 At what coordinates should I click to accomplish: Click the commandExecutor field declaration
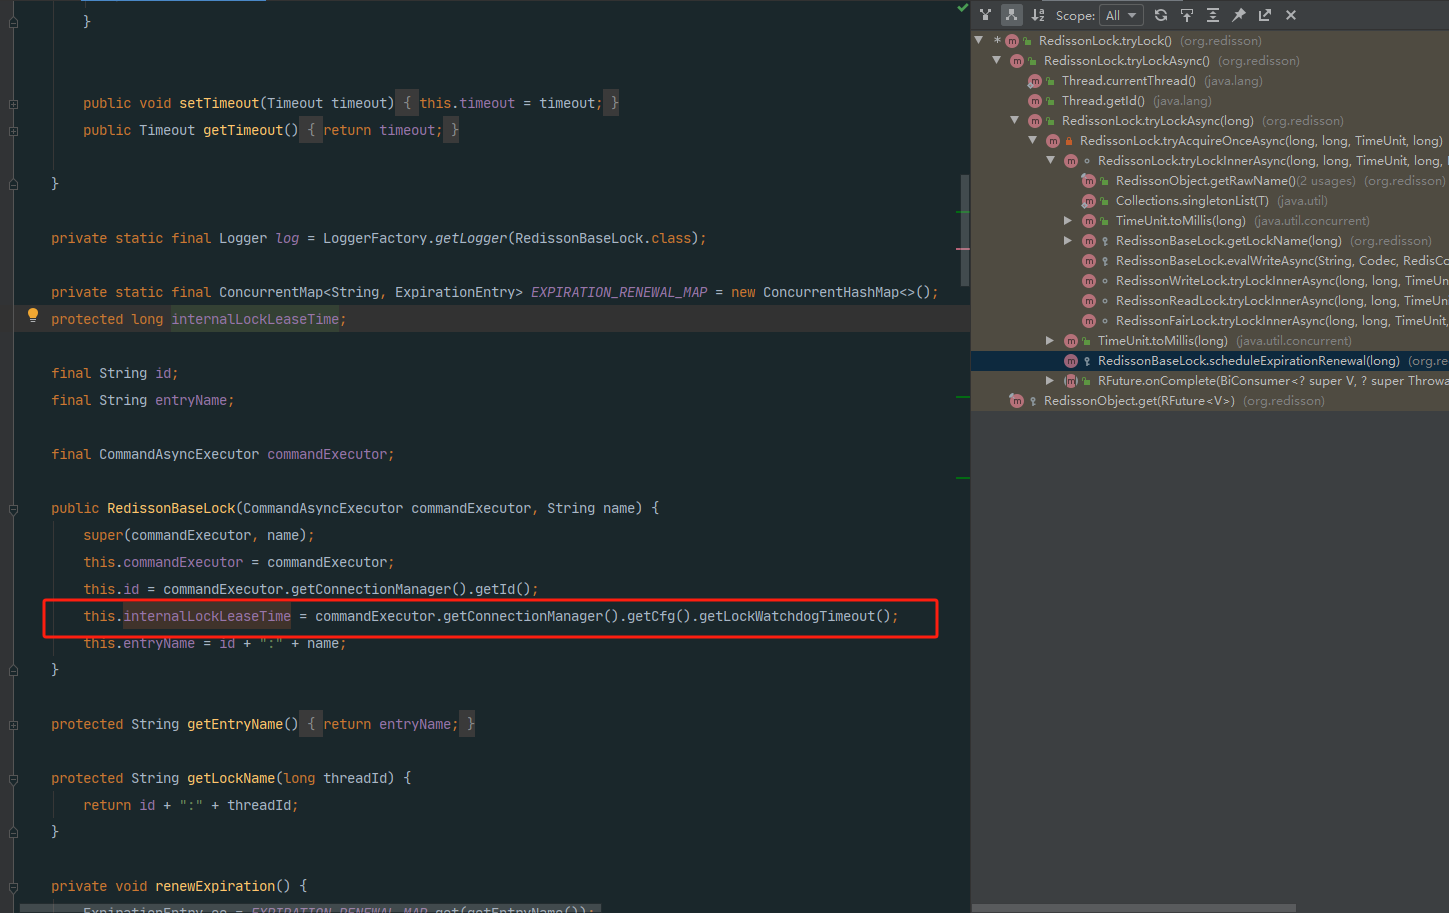click(327, 454)
